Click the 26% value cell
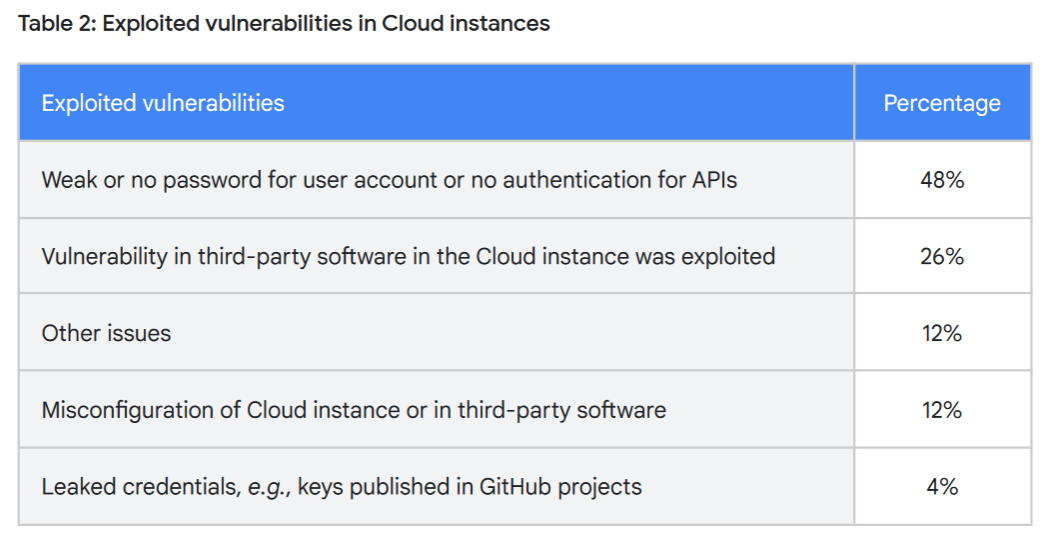The width and height of the screenshot is (1057, 550). (x=942, y=256)
